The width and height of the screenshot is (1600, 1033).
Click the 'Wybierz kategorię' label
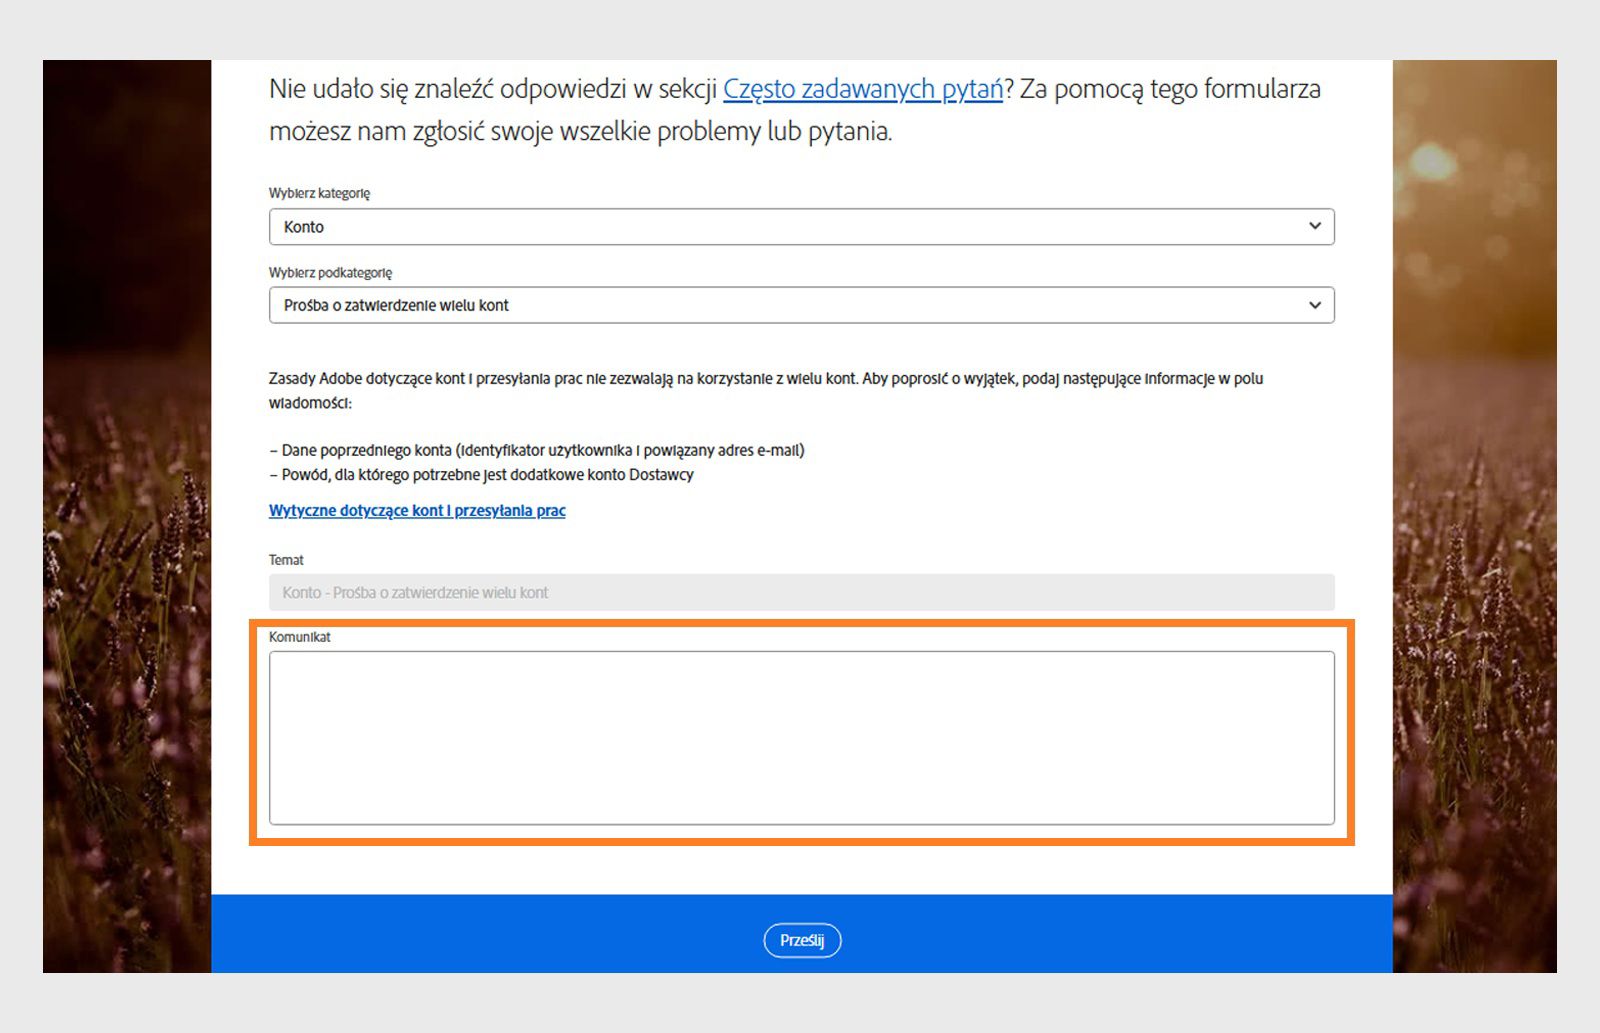click(x=319, y=193)
